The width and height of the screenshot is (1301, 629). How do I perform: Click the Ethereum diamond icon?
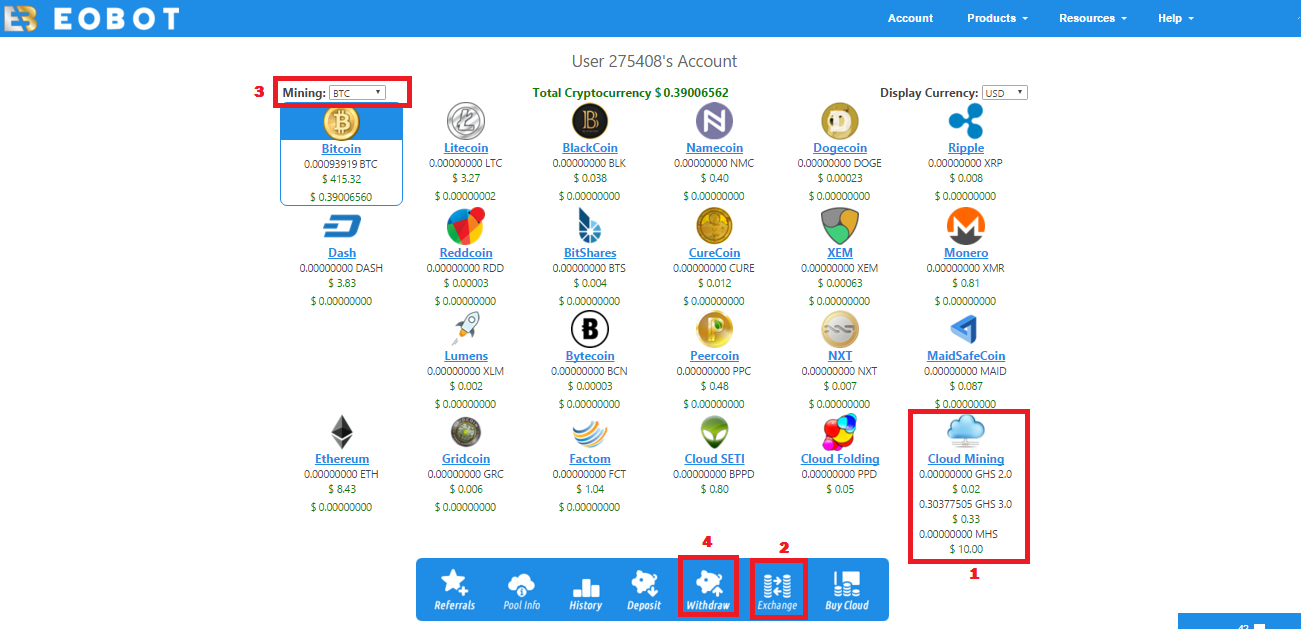click(341, 432)
